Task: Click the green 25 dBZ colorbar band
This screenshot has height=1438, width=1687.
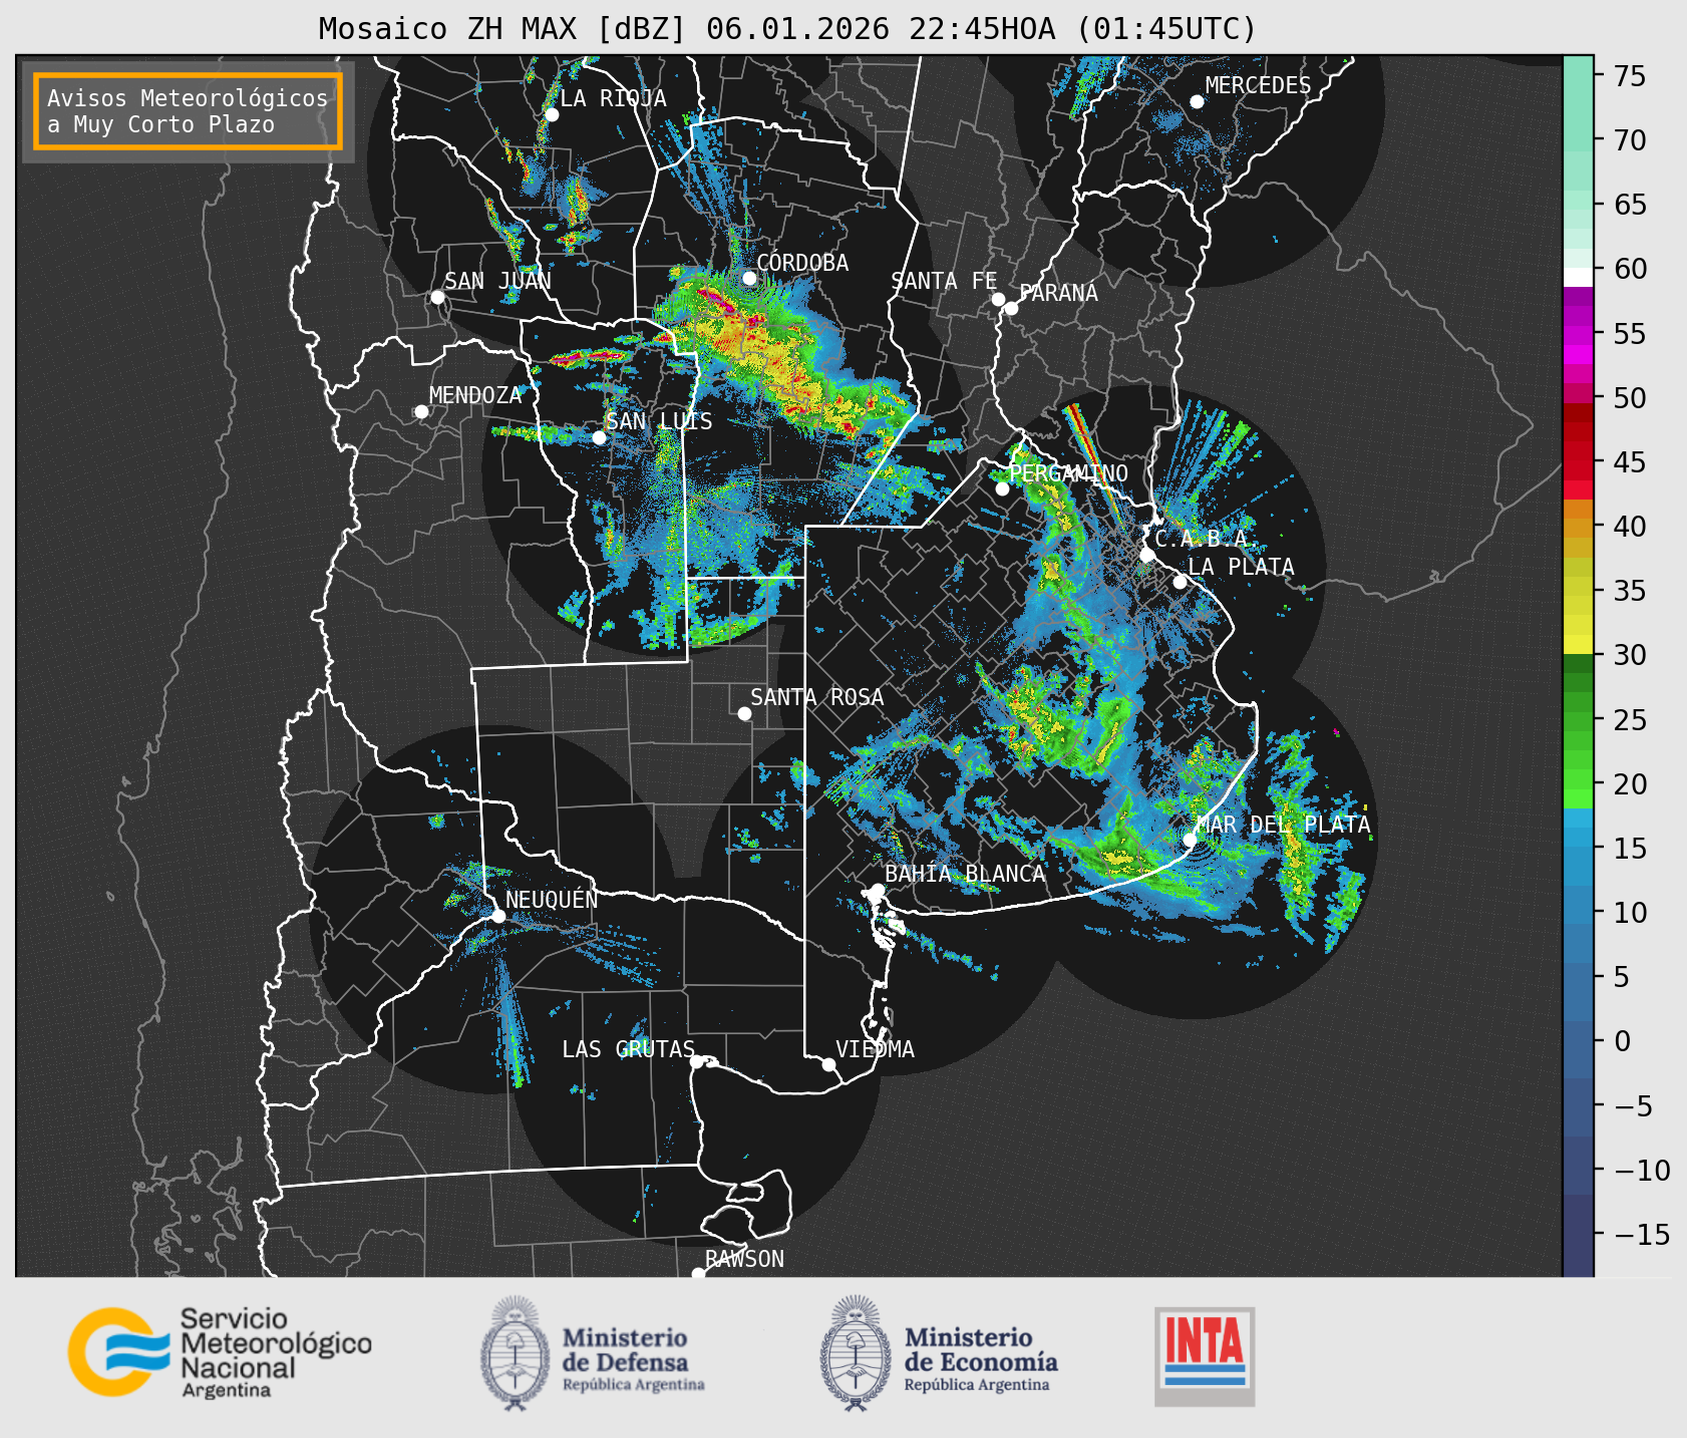Action: point(1578,719)
